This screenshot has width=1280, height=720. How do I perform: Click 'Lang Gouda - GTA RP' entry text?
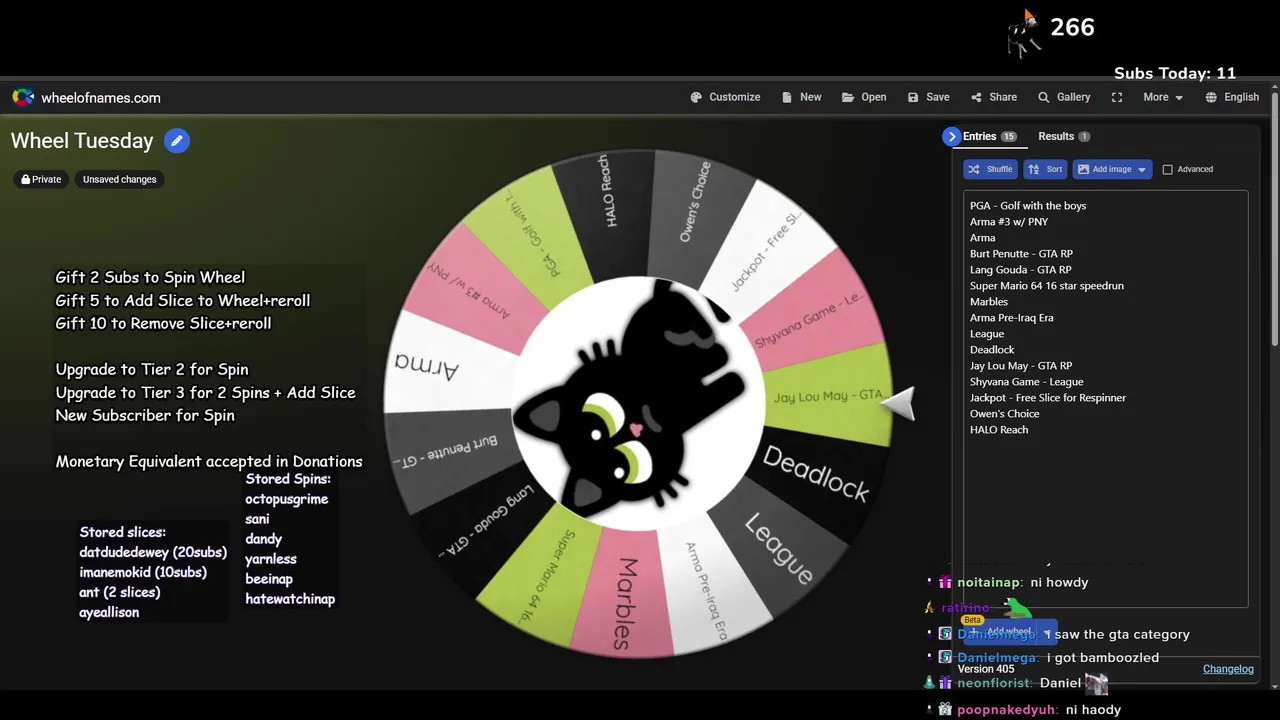coord(1020,270)
